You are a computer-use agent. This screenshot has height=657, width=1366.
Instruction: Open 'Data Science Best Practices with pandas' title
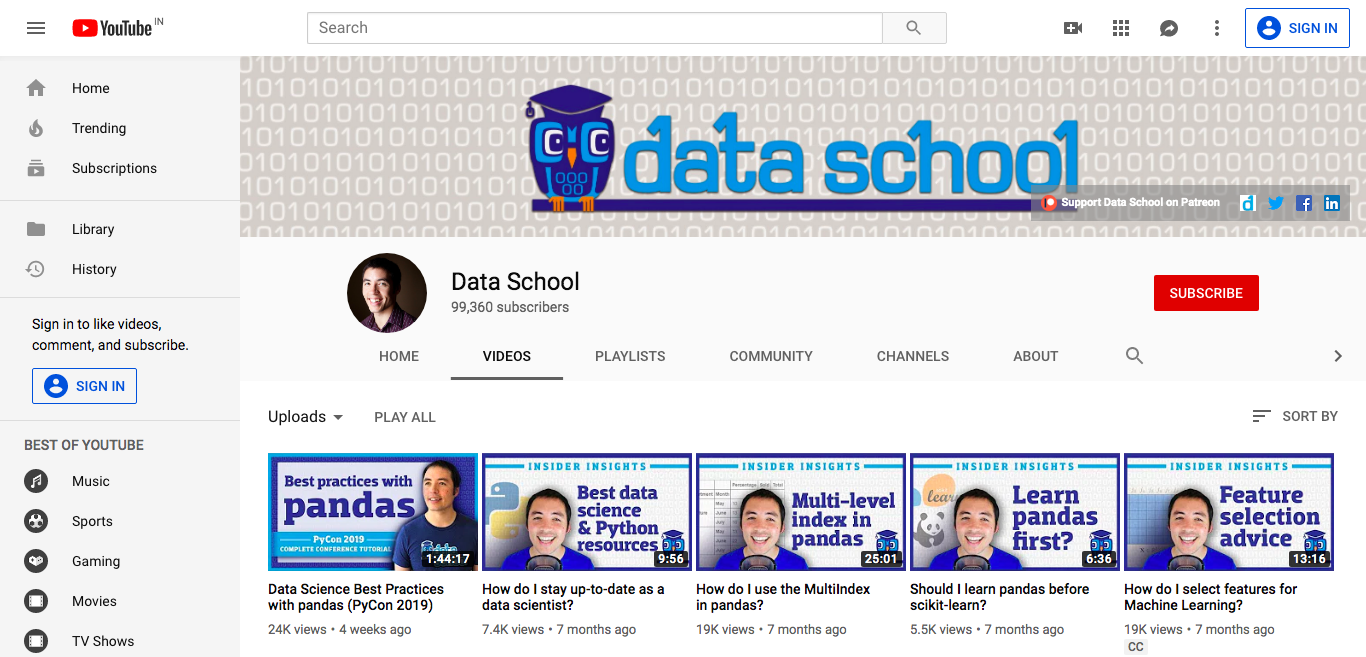(x=356, y=597)
